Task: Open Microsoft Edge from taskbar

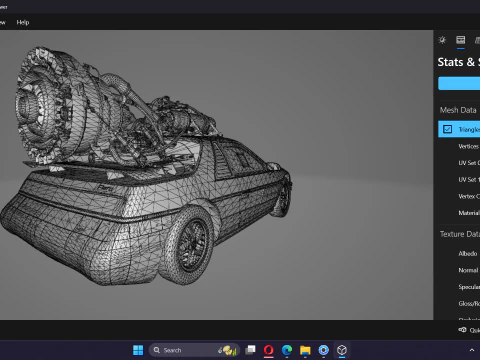Action: [287, 350]
